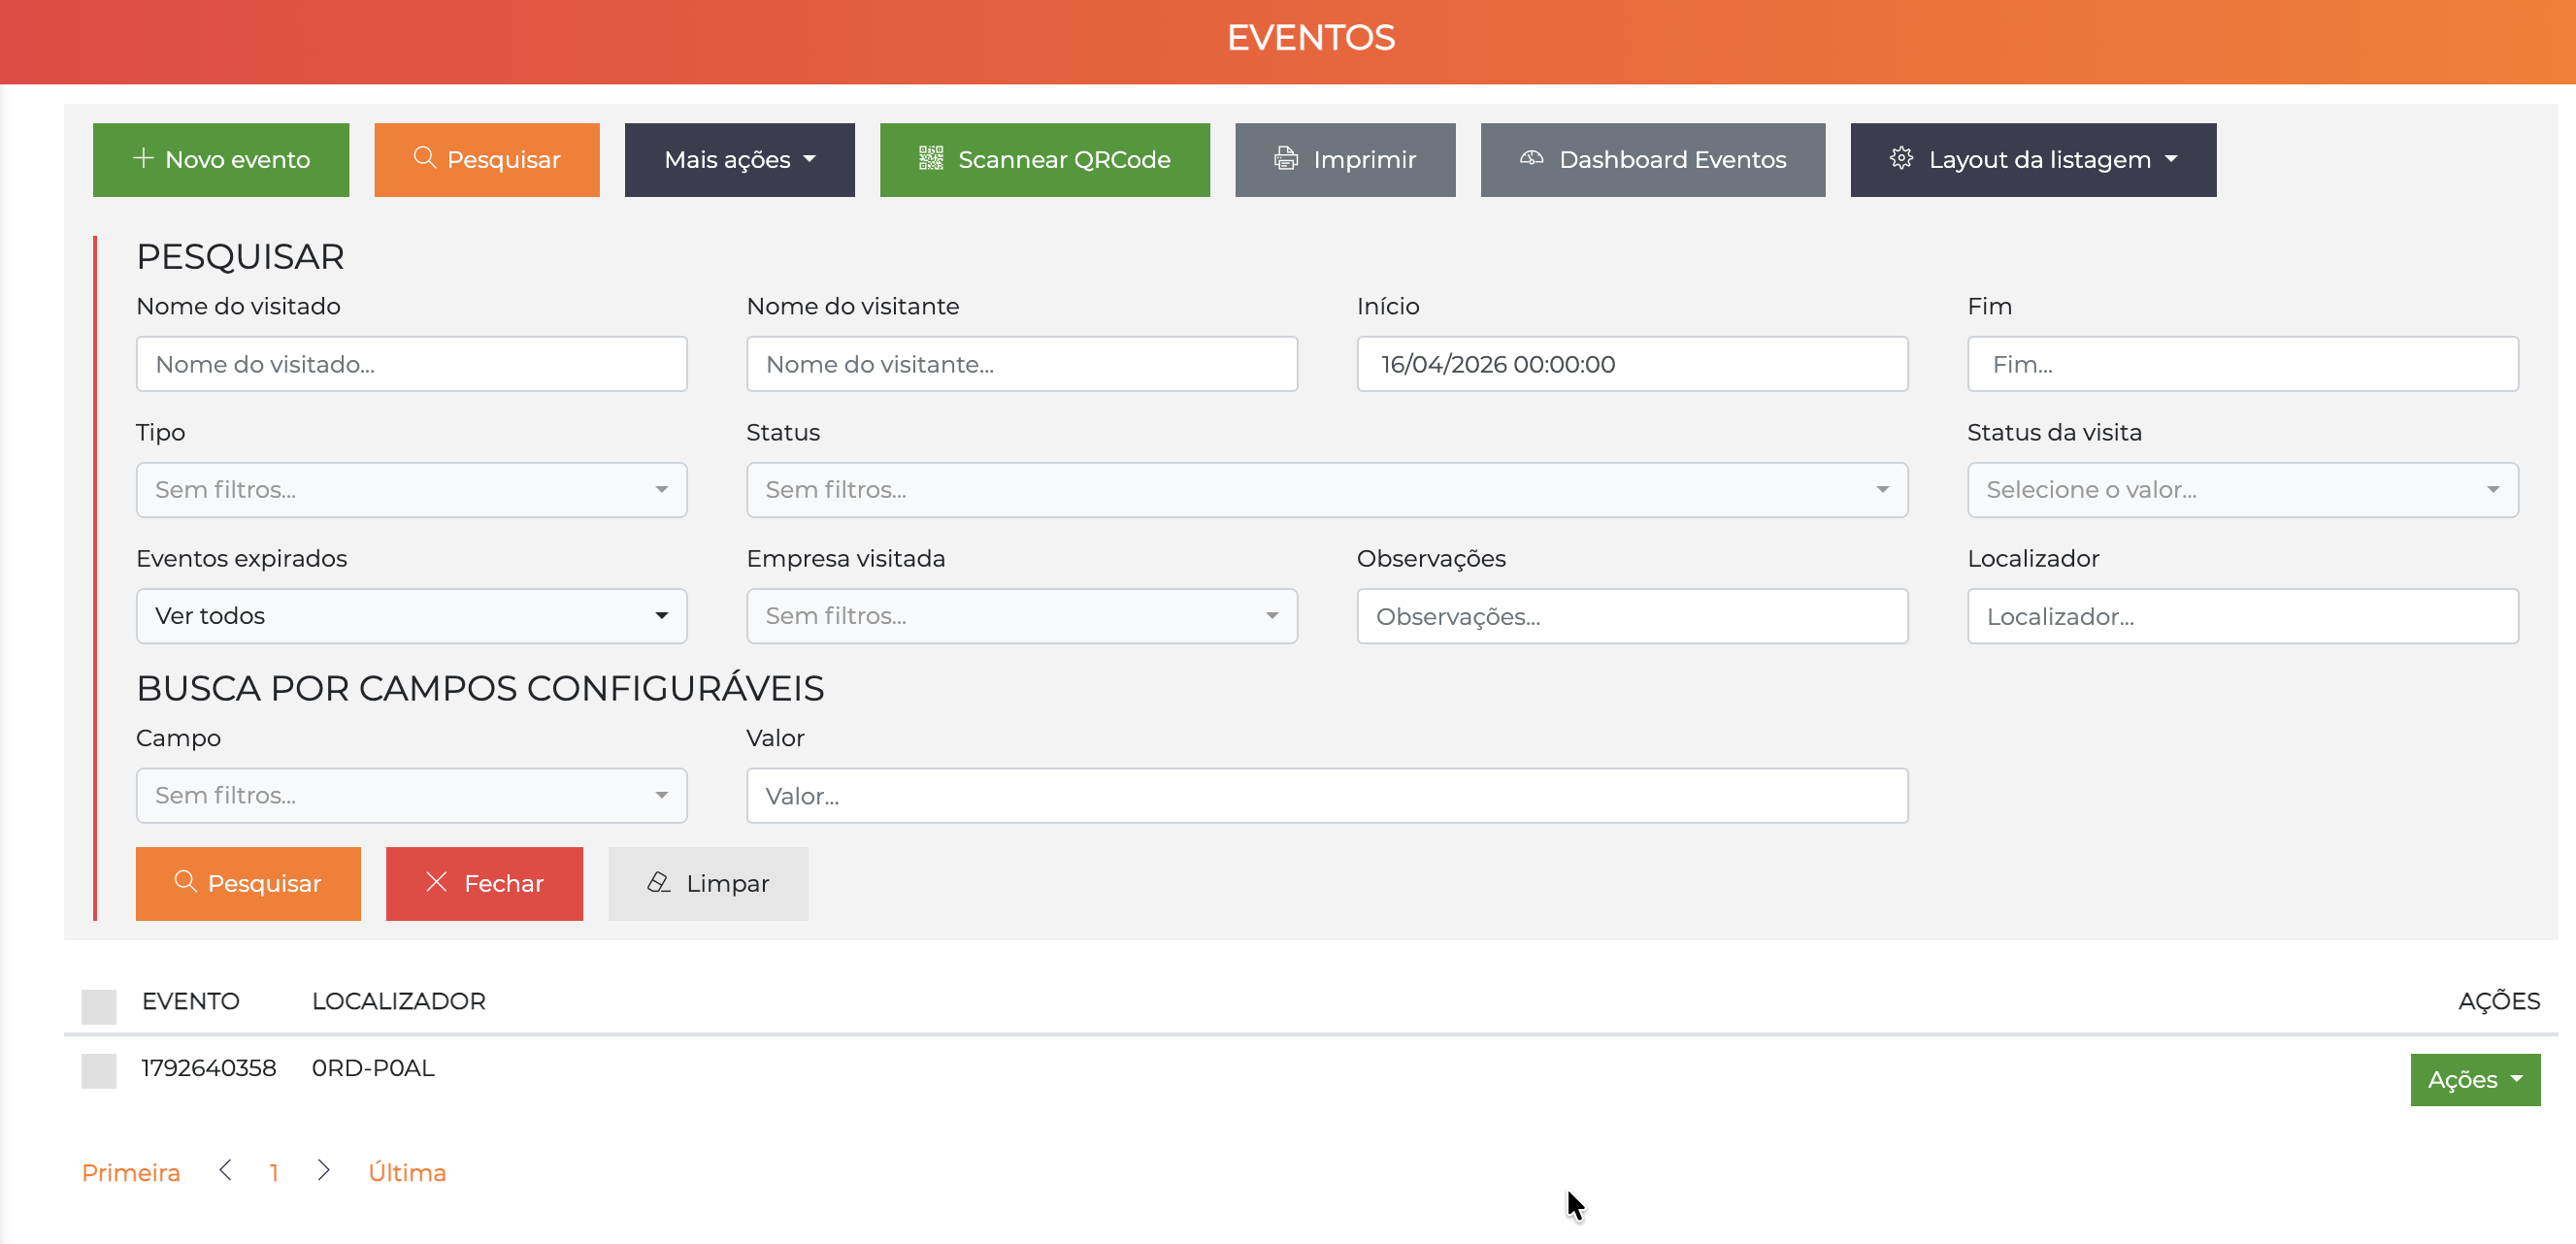Click the Scannear QRCode button label
Image resolution: width=2576 pixels, height=1244 pixels.
1064,160
